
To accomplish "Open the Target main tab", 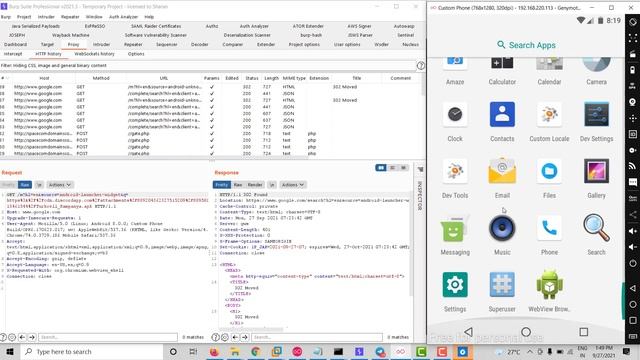I will [47, 44].
